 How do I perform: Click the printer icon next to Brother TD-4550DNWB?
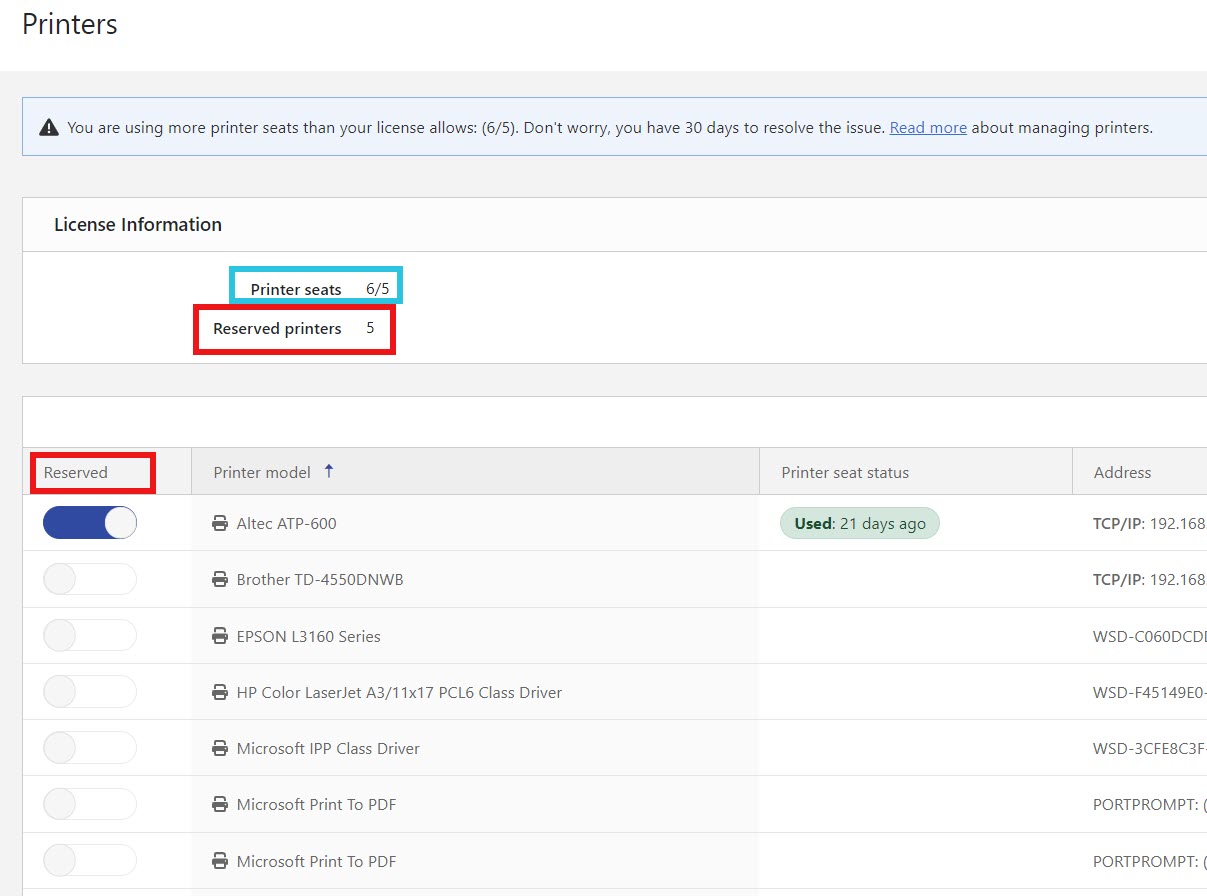click(220, 580)
